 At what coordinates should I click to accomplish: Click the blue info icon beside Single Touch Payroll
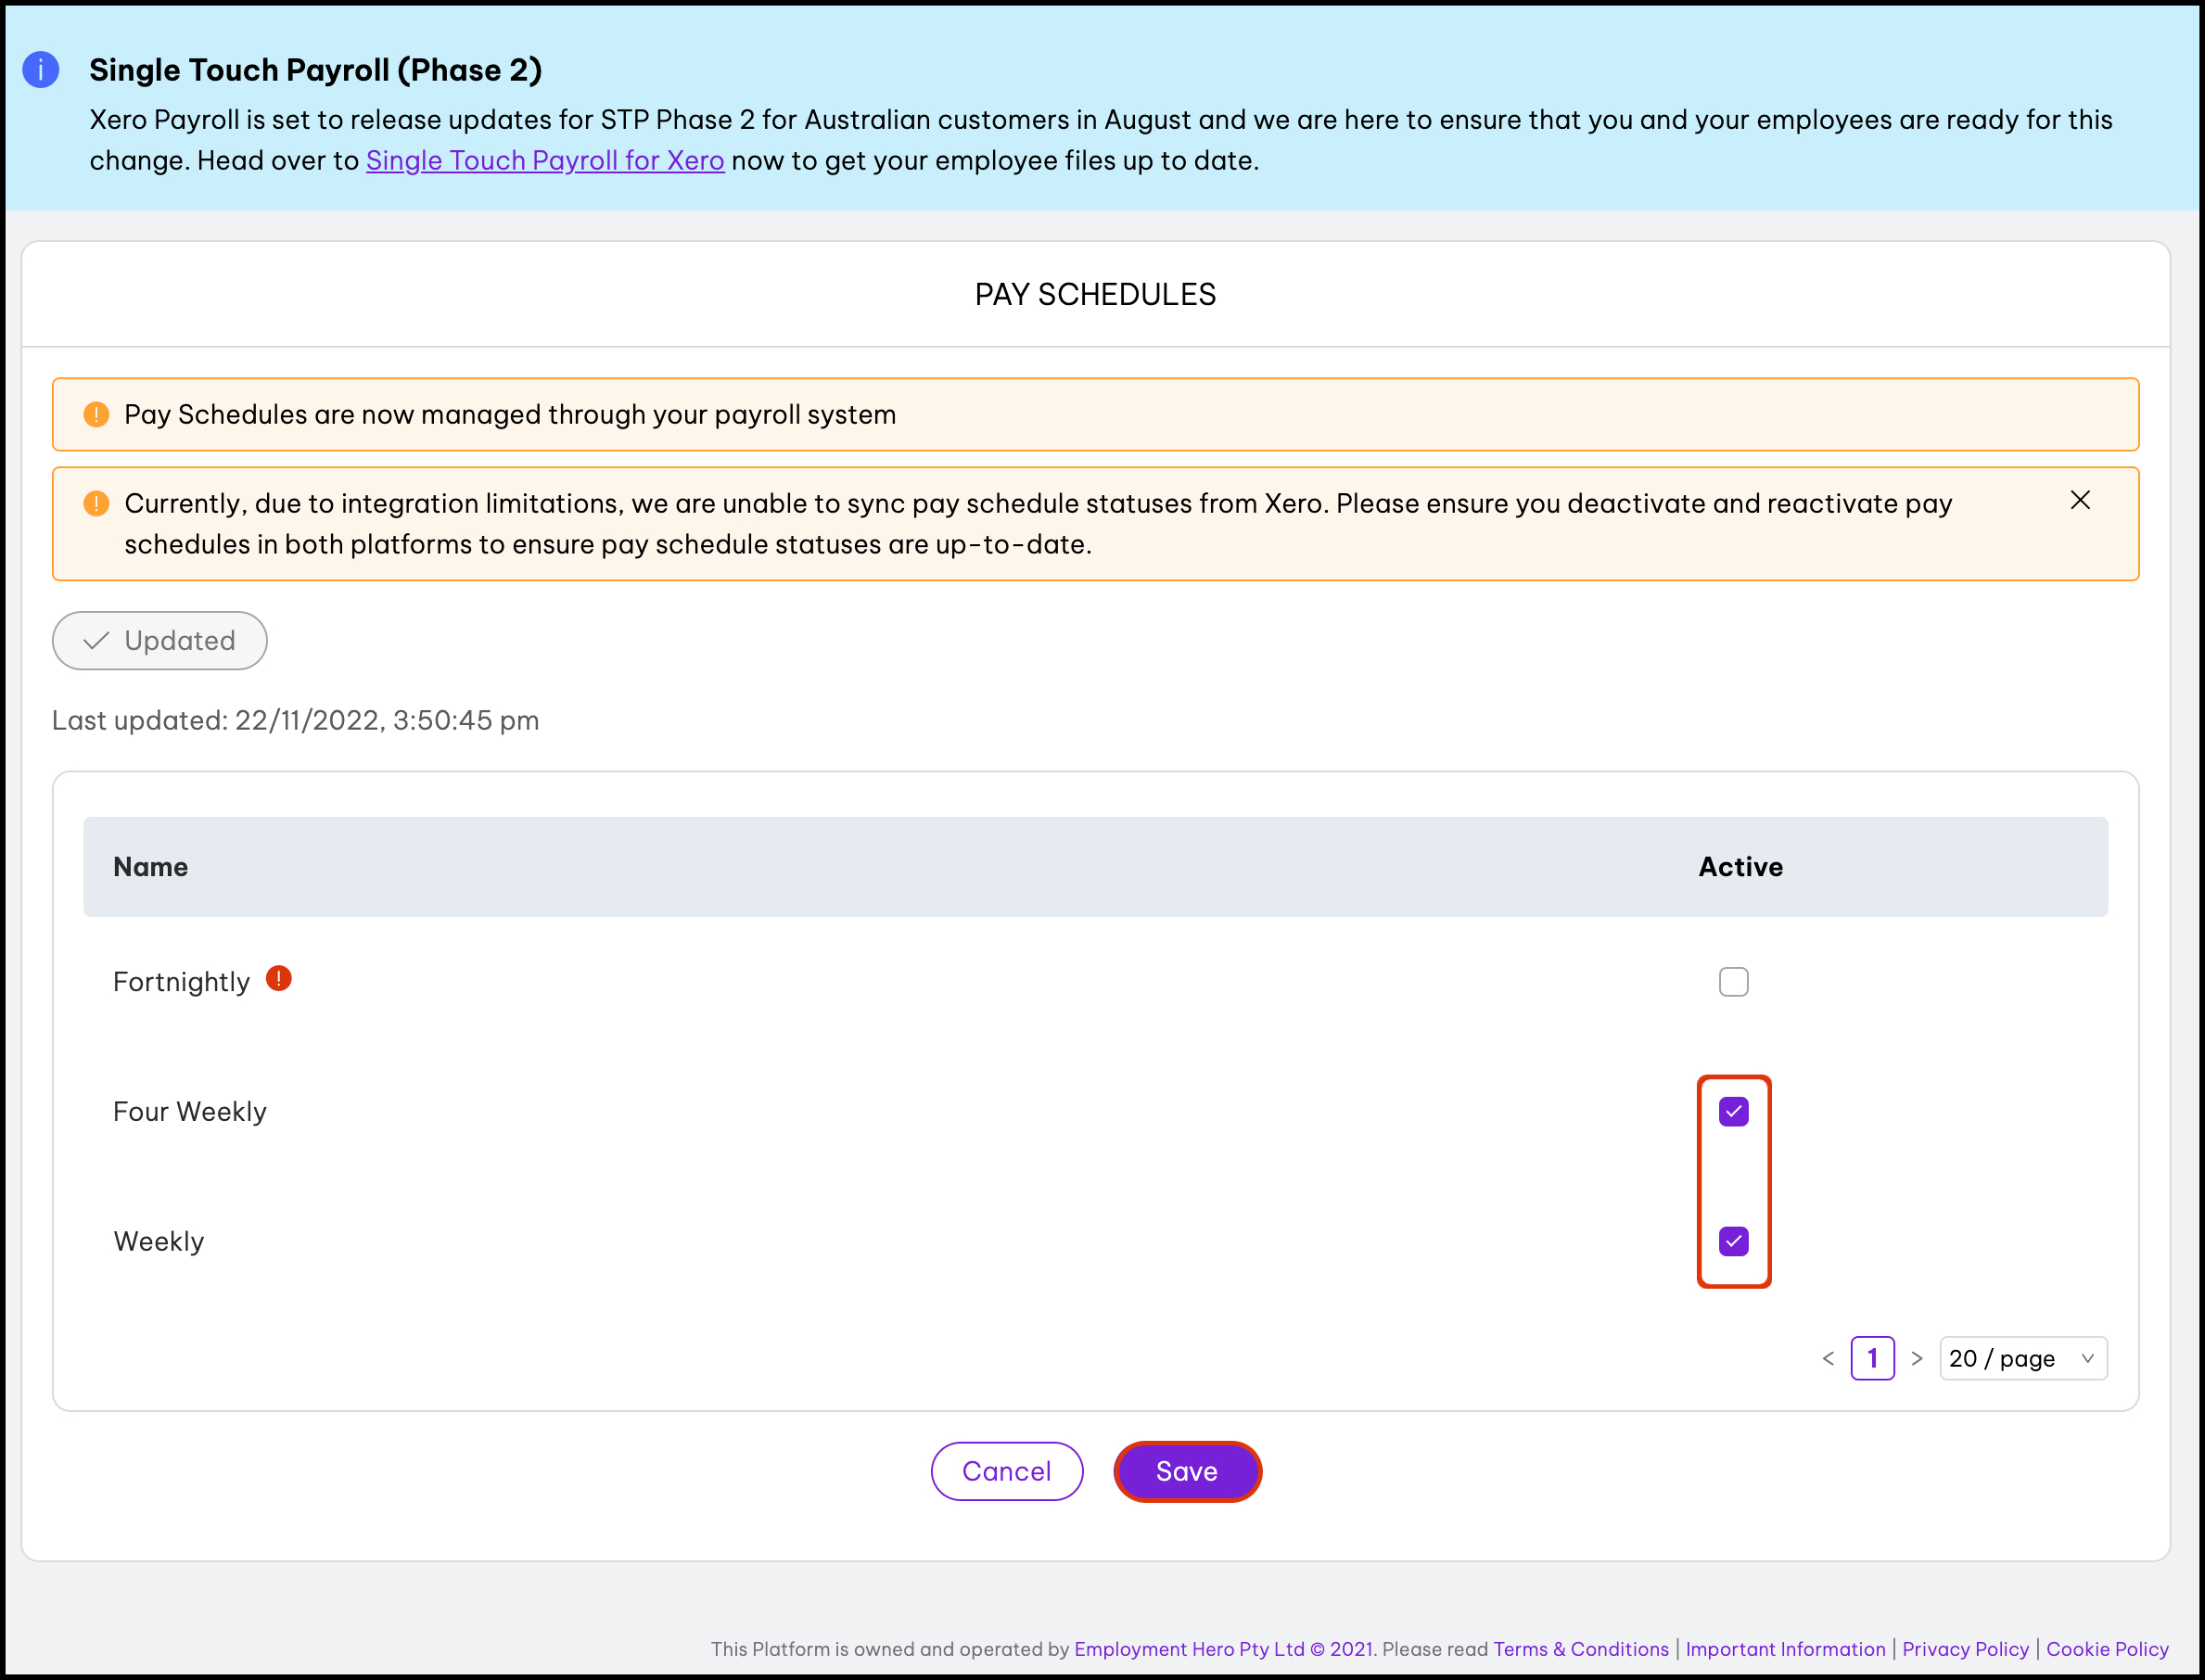point(41,70)
